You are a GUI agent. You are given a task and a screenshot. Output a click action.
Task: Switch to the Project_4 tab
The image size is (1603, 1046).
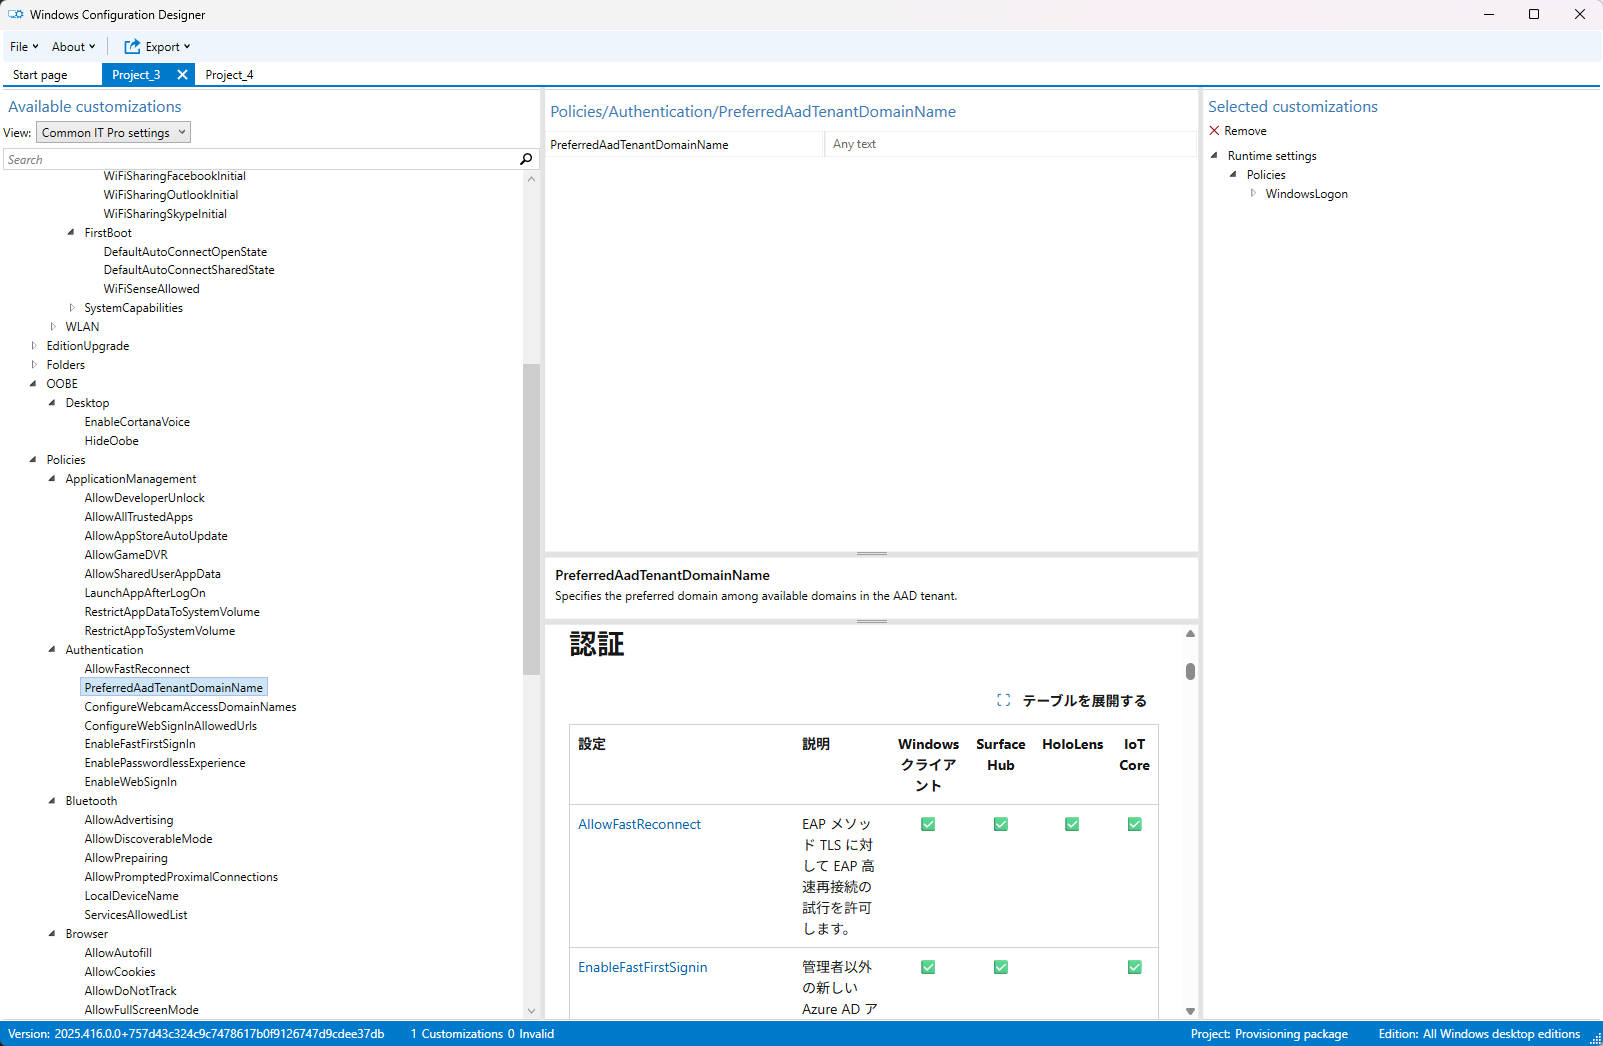[x=229, y=74]
